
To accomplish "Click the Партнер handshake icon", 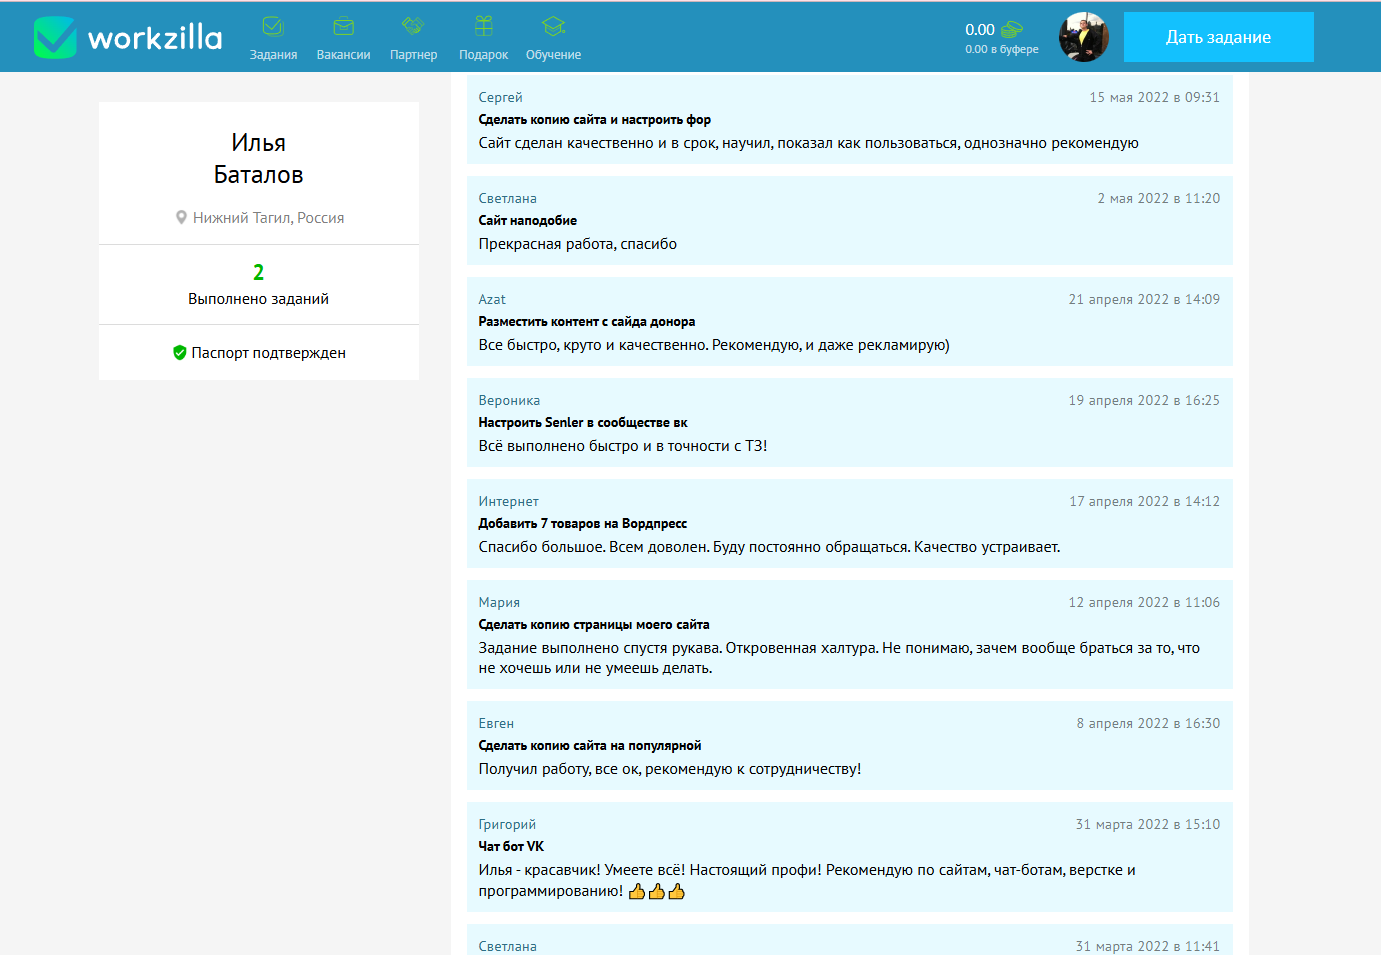I will (x=413, y=27).
